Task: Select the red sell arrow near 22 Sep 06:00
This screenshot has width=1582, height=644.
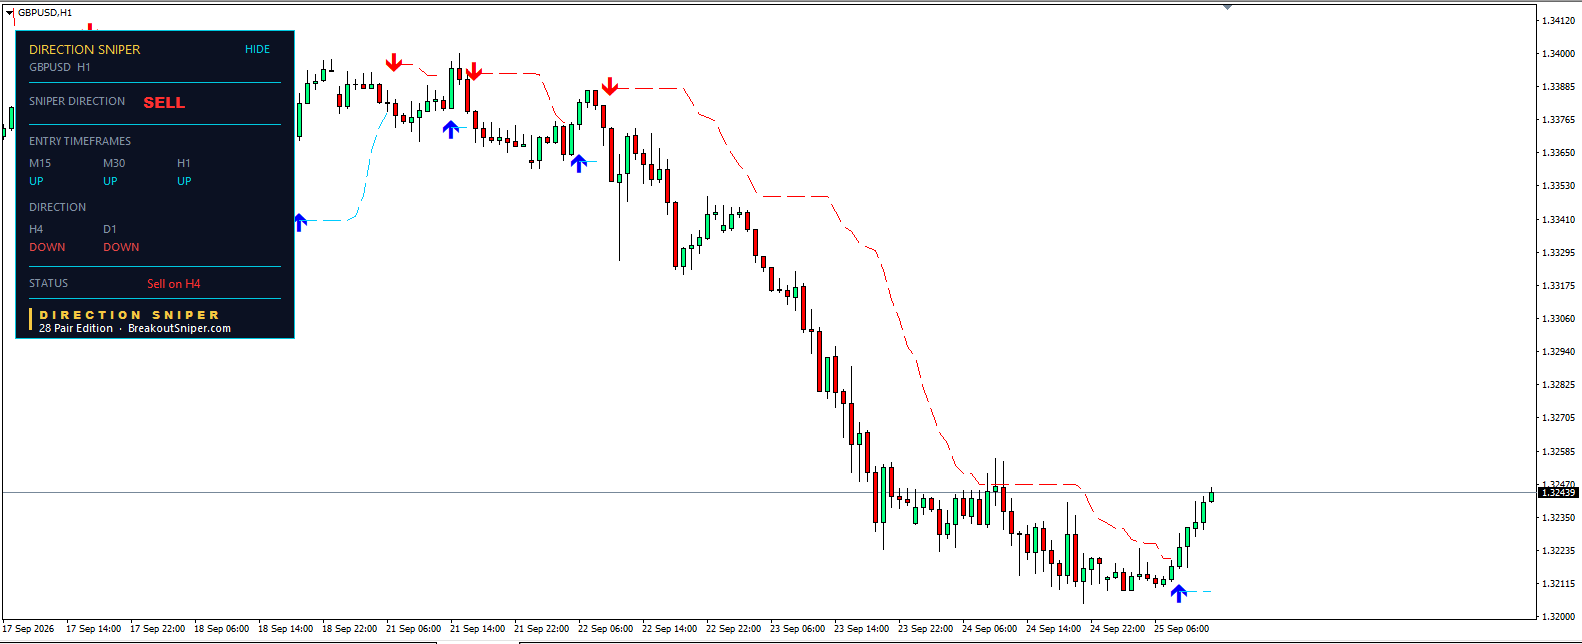Action: tap(610, 86)
